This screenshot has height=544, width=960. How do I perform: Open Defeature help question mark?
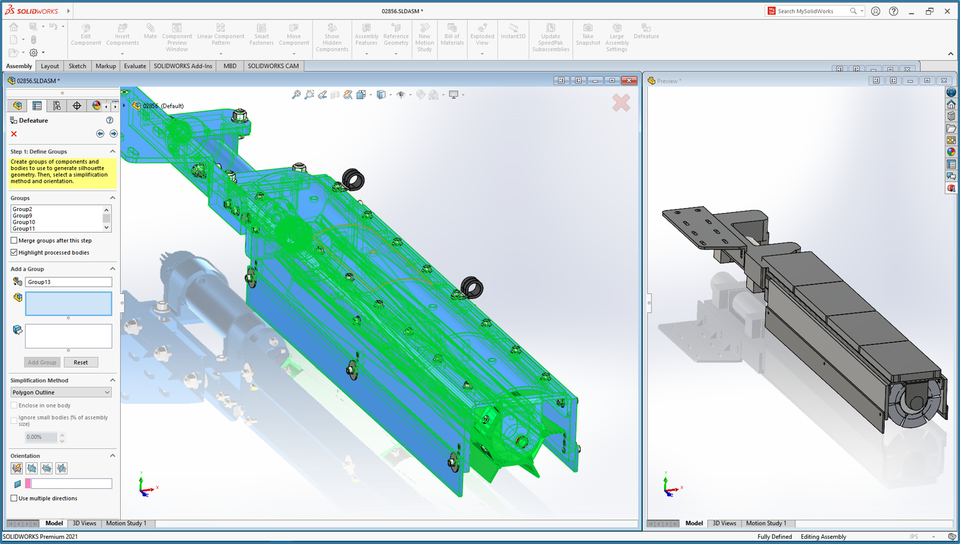coord(110,121)
